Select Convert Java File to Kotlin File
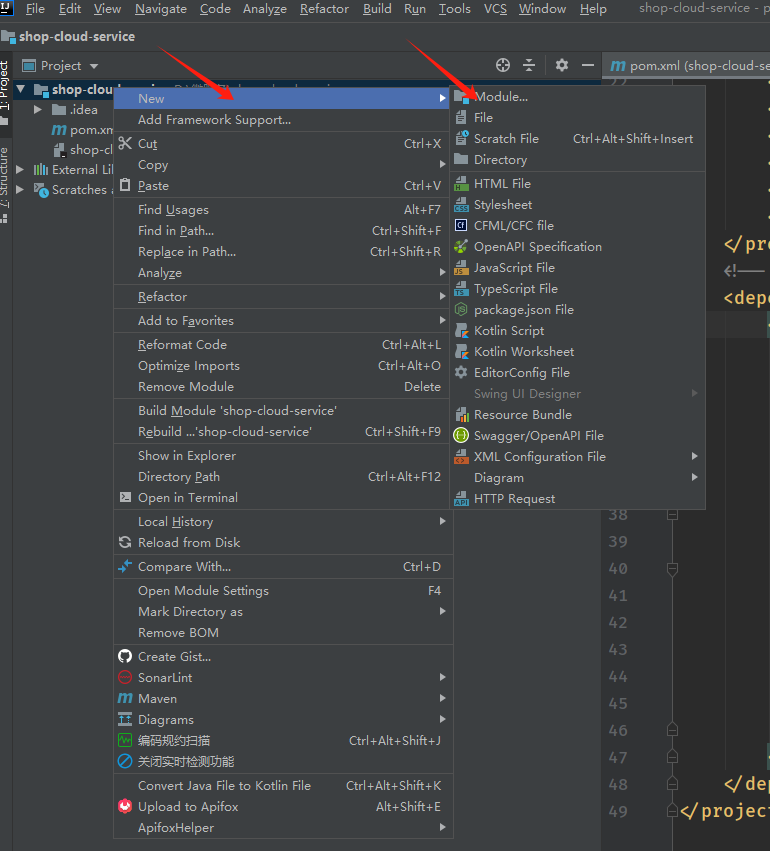The image size is (770, 851). (x=283, y=785)
